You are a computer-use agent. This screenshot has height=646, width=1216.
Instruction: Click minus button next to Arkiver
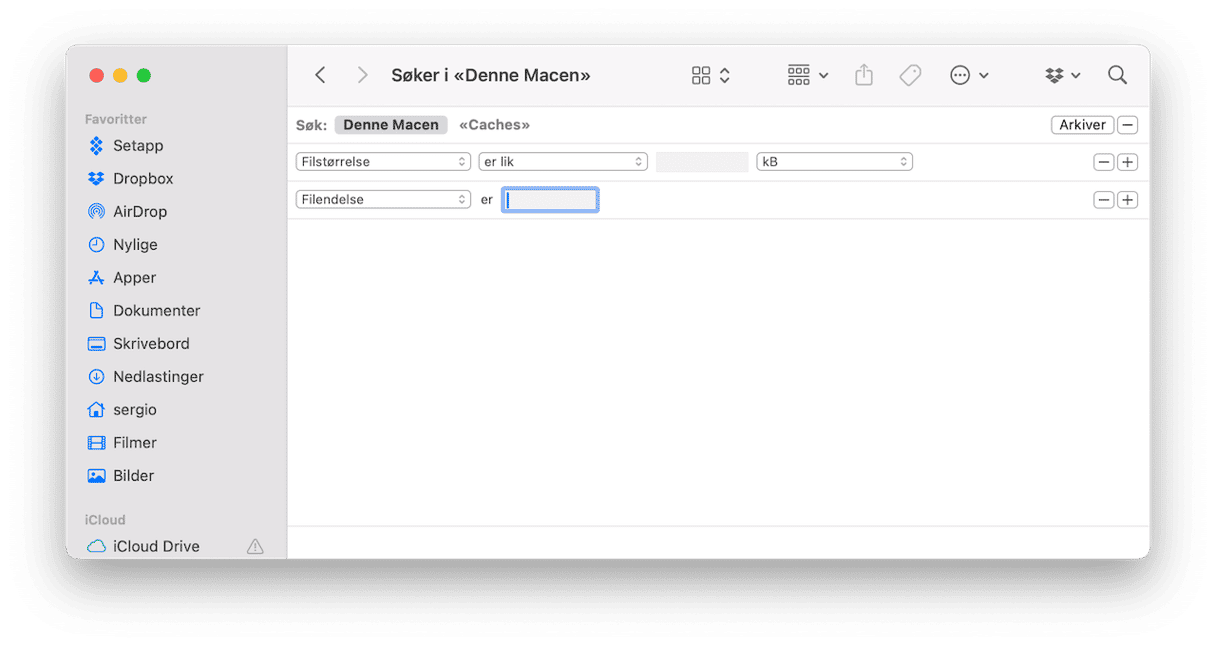pyautogui.click(x=1128, y=125)
